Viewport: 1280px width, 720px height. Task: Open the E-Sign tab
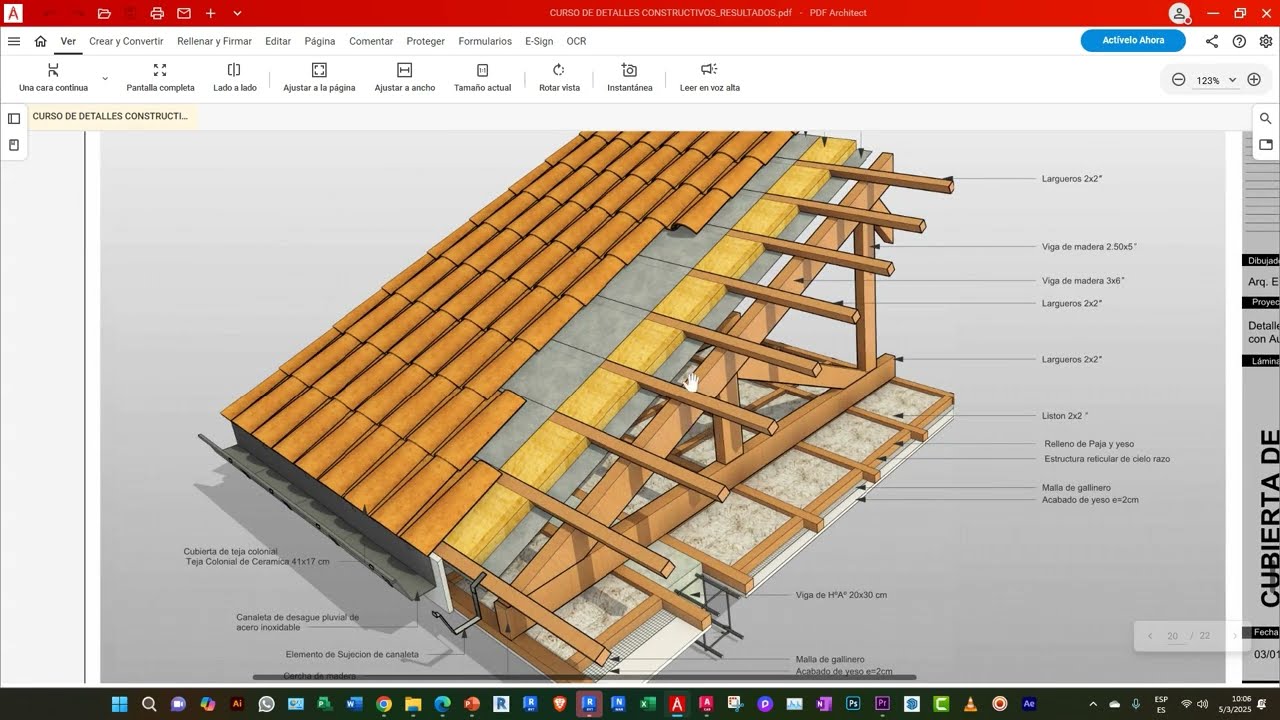tap(539, 41)
